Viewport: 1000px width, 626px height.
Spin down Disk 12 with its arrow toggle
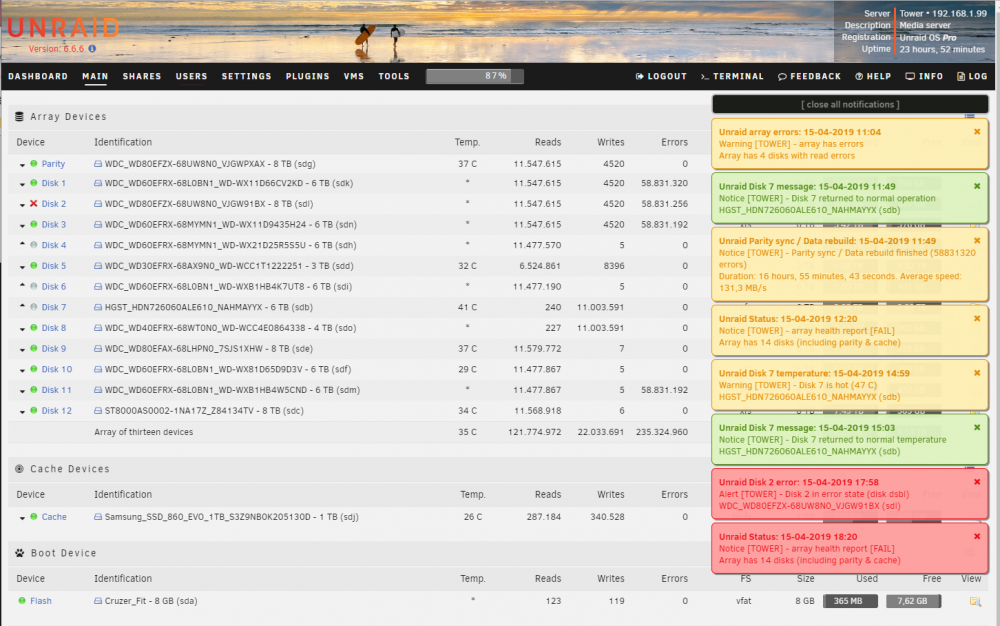(x=22, y=412)
